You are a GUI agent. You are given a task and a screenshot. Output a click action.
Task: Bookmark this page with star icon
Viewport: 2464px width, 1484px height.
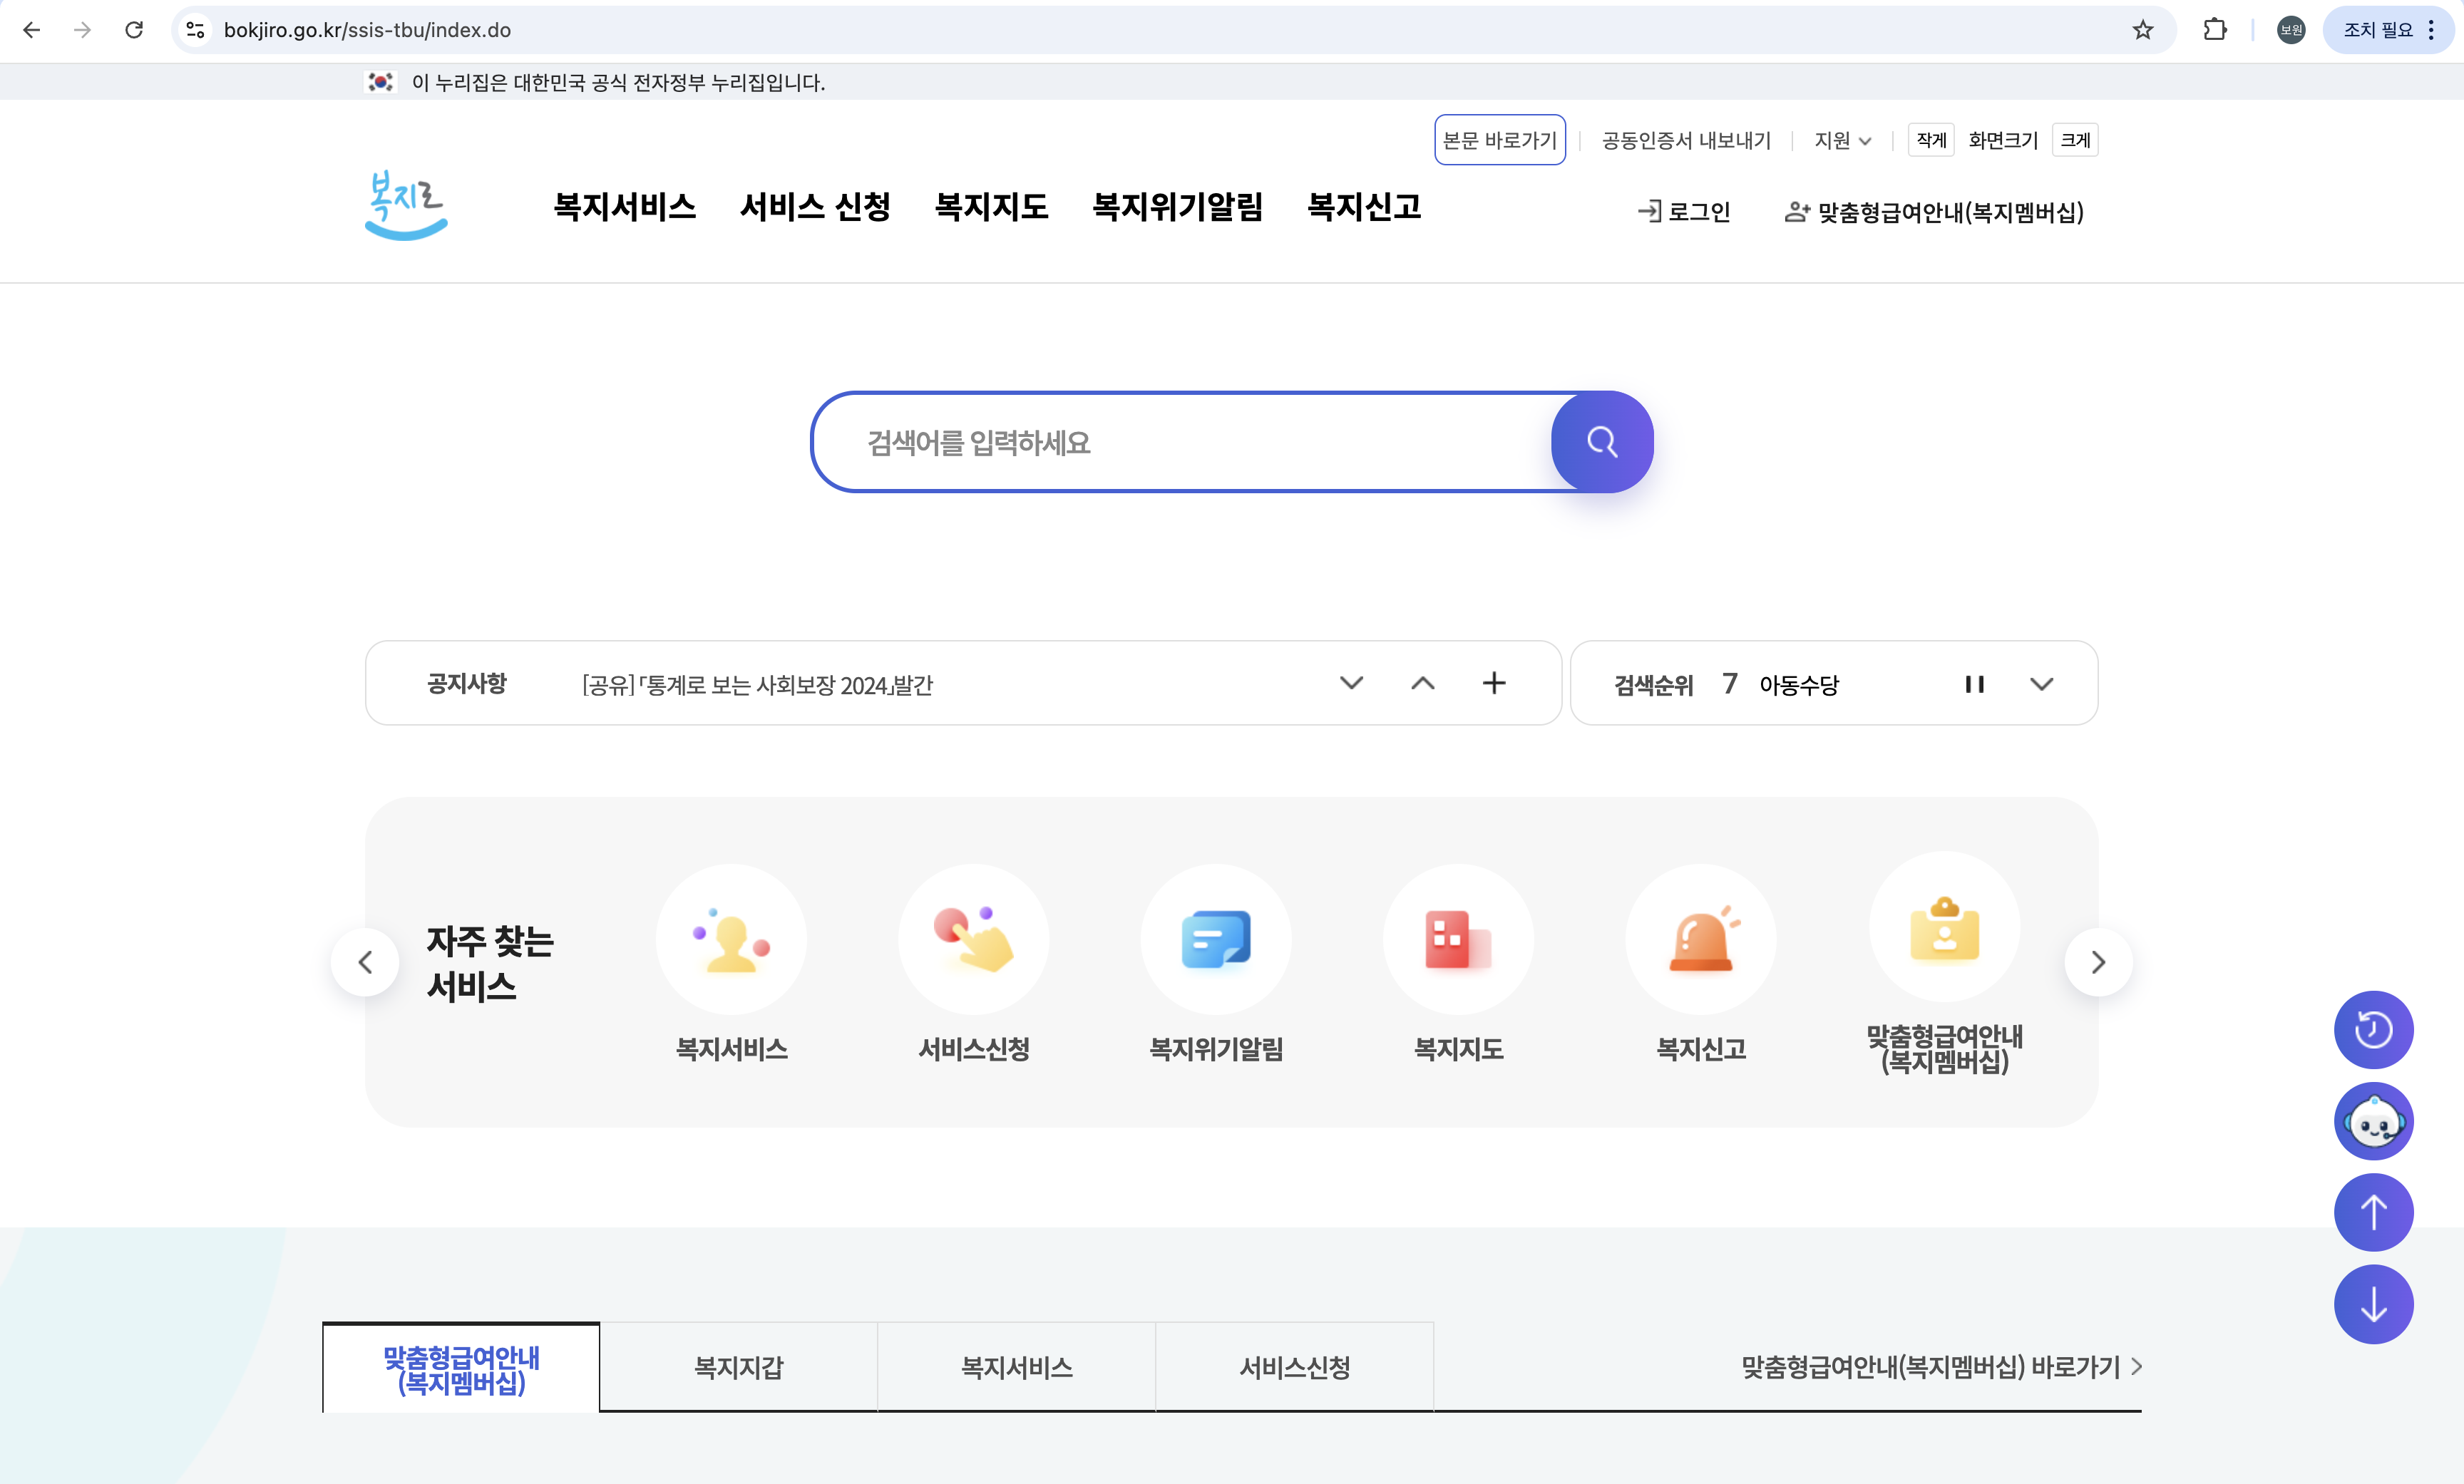point(2142,30)
